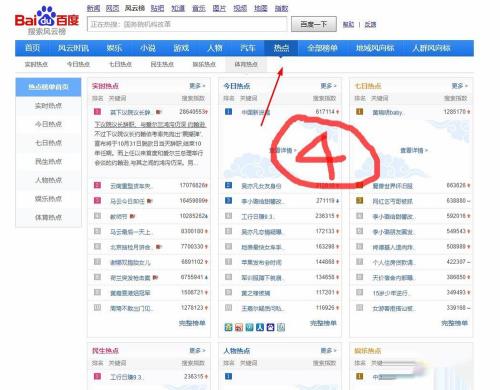Screen dimensions: 500x390
Task: Click the 百度一下 search button
Action: [x=314, y=24]
